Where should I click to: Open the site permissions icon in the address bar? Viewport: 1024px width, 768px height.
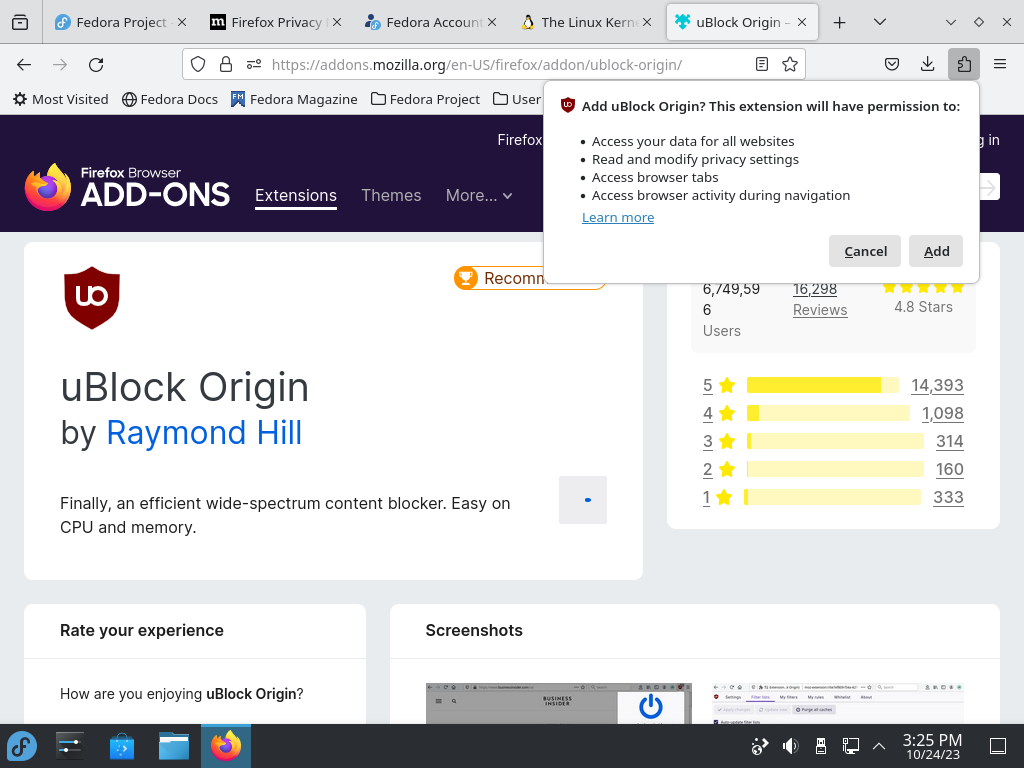[254, 64]
